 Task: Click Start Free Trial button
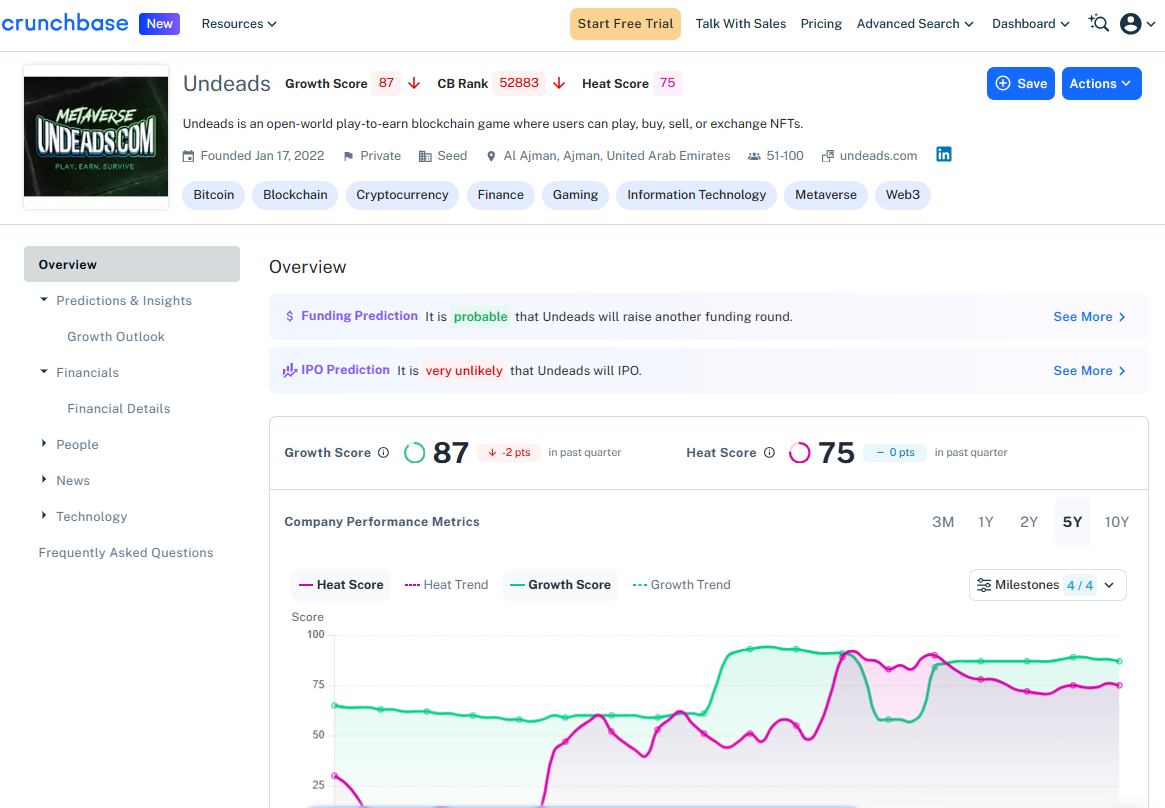(x=625, y=24)
